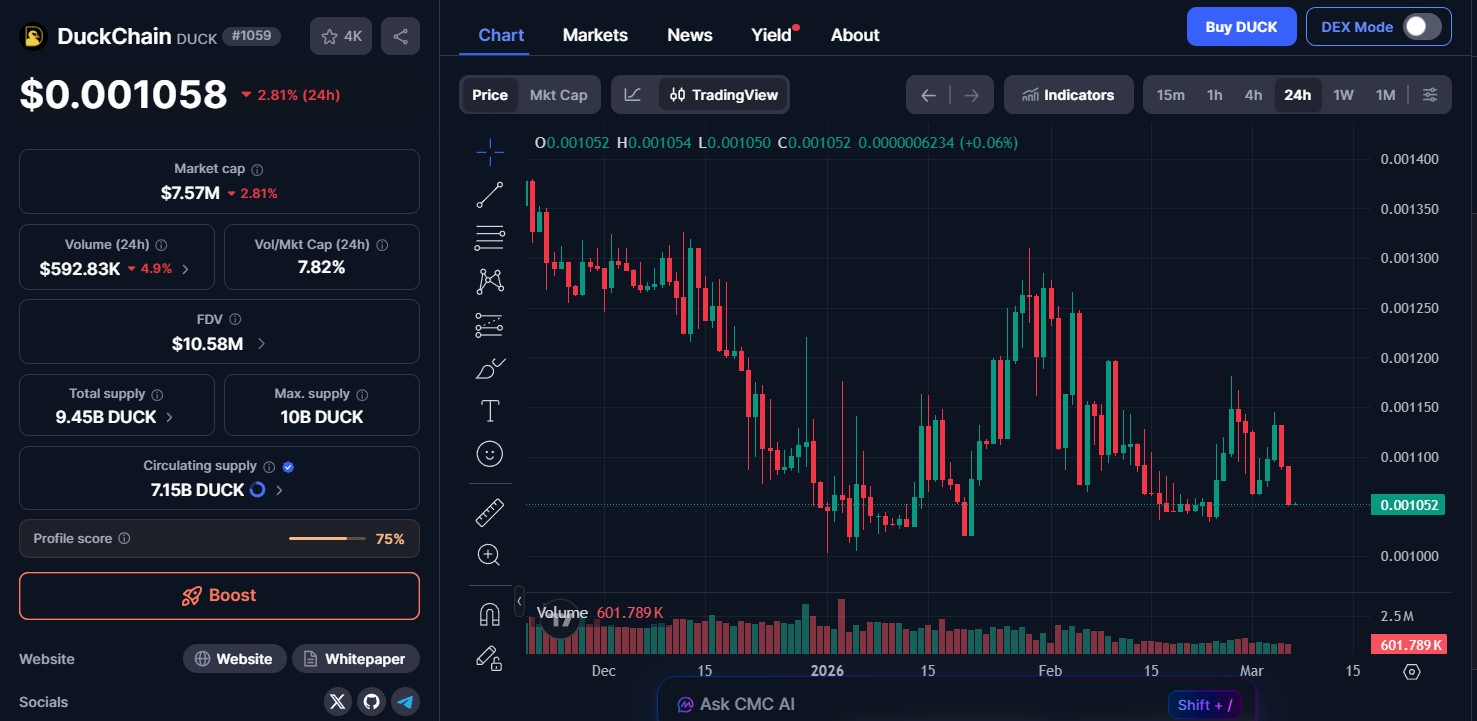Open the project Whitepaper link
1477x721 pixels.
355,658
